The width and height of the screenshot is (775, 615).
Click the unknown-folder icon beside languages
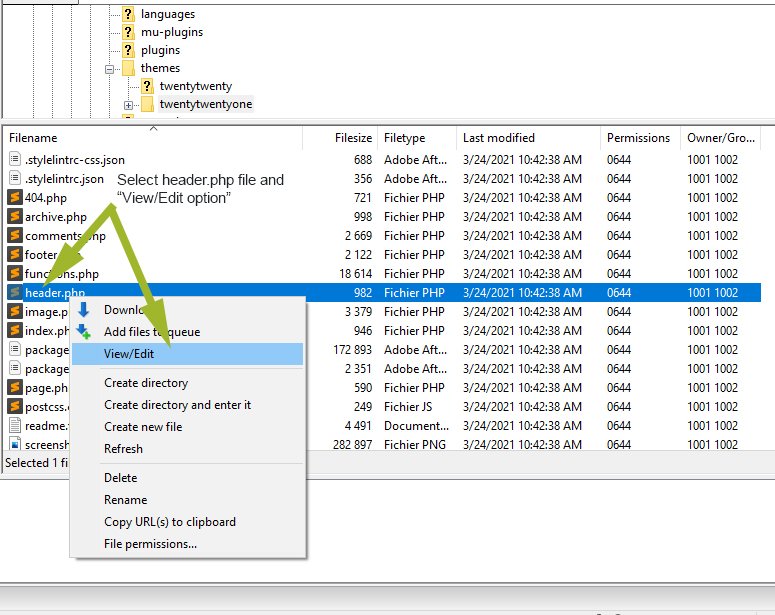128,14
